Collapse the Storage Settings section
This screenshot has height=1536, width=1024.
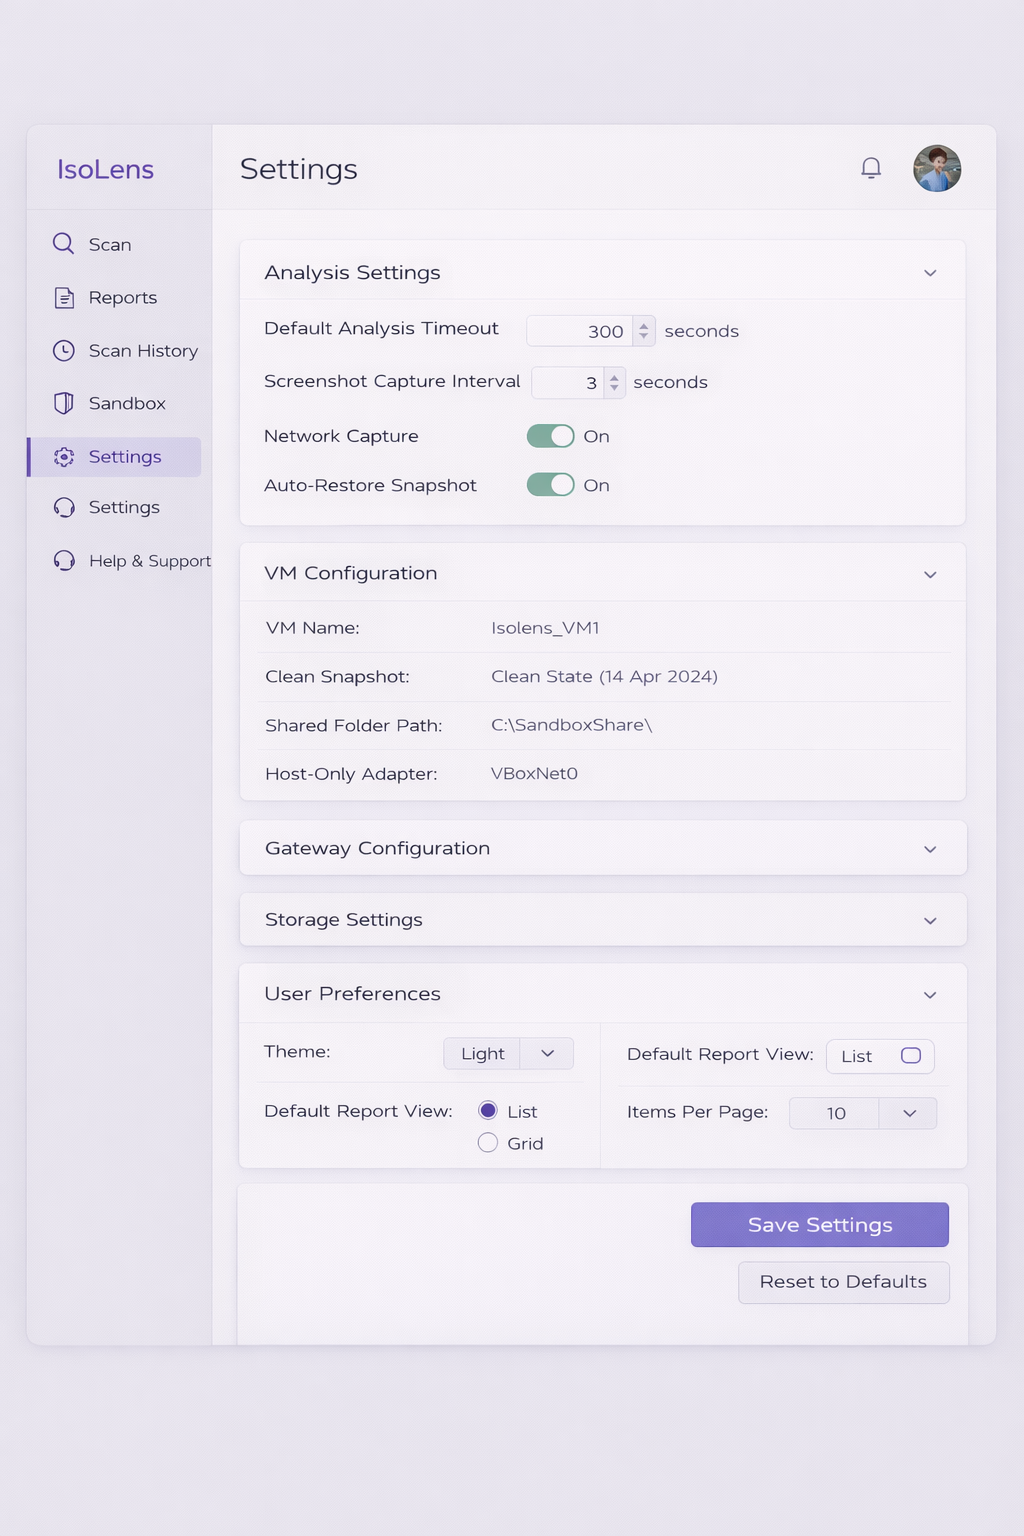click(x=929, y=920)
